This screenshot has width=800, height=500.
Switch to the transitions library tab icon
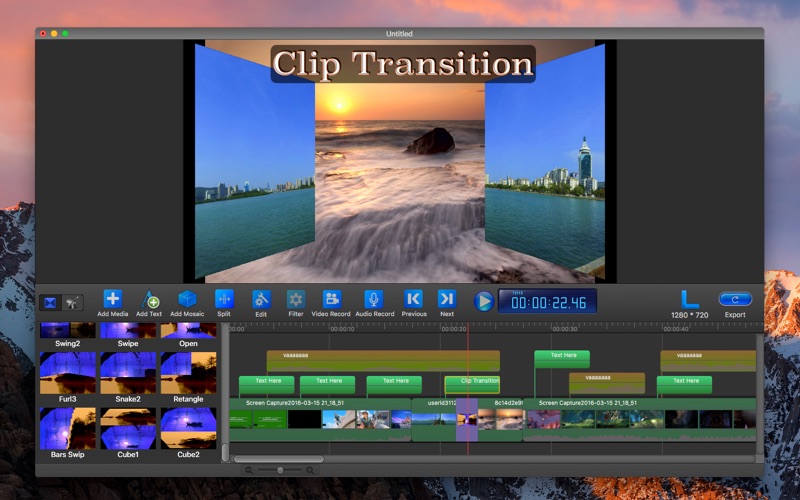coord(50,303)
